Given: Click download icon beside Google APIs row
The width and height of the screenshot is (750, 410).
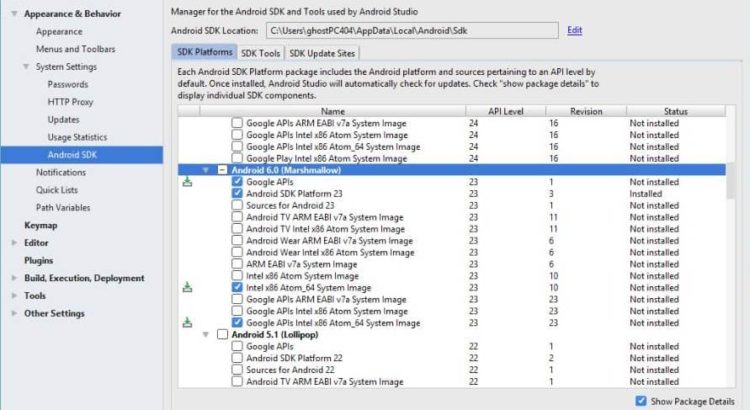Looking at the screenshot, I should [x=187, y=182].
